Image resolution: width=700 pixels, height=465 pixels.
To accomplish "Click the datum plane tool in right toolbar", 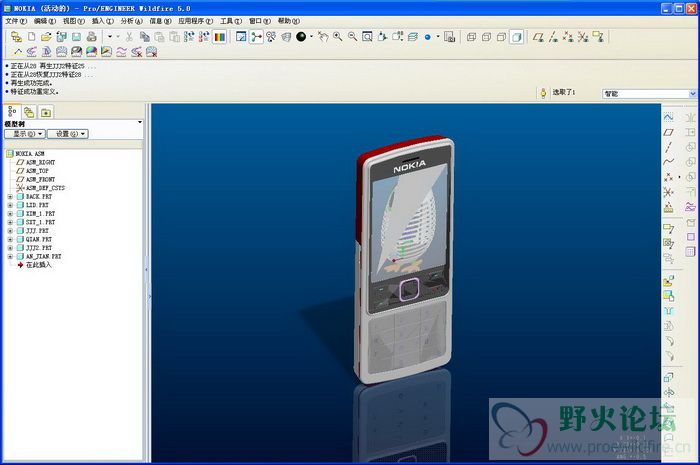I will (668, 132).
